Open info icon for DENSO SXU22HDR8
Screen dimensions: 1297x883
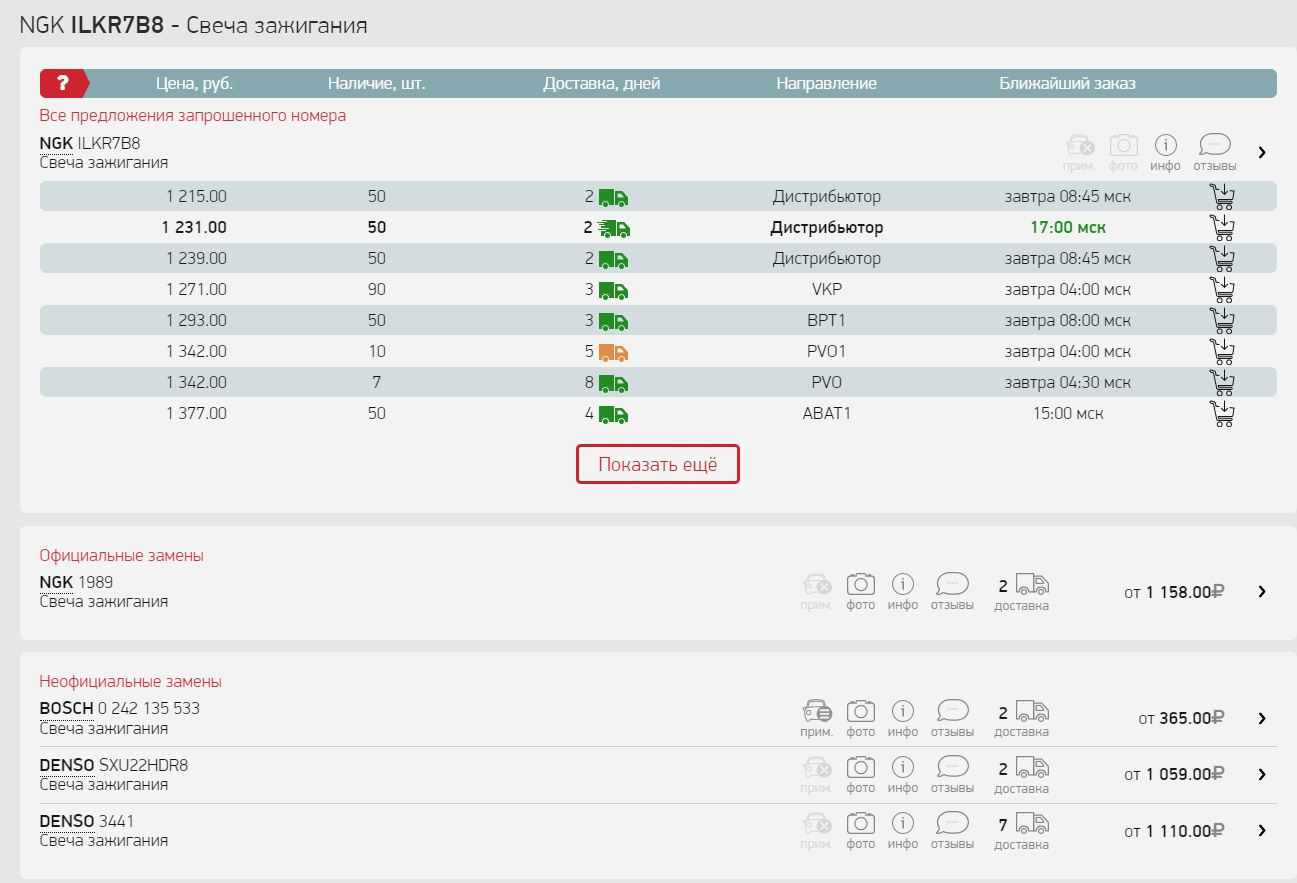(x=902, y=775)
